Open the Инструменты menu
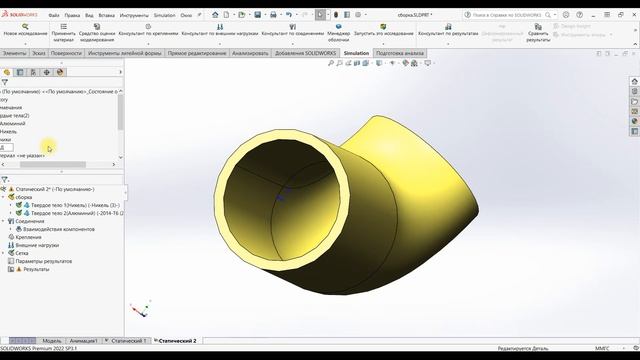The image size is (640, 360). 134,15
